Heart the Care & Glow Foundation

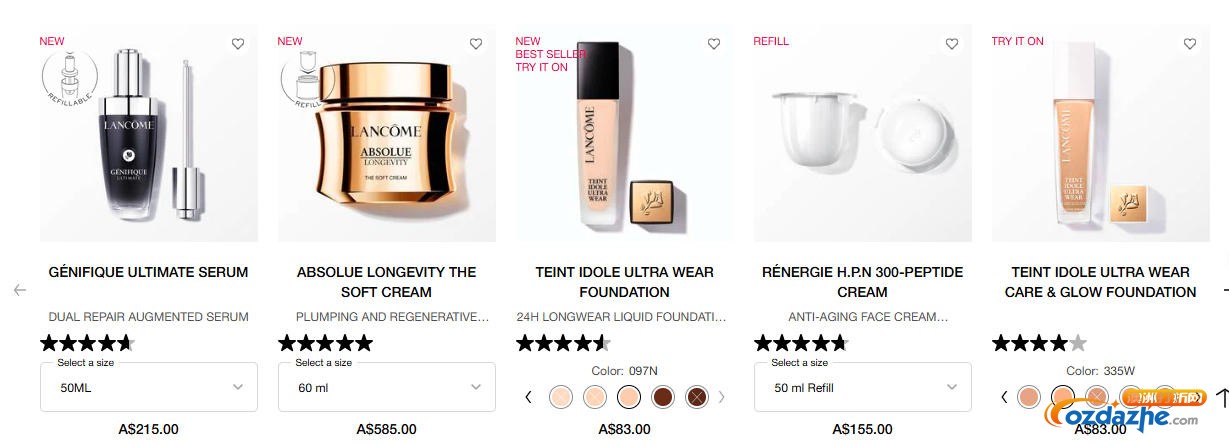point(1190,44)
